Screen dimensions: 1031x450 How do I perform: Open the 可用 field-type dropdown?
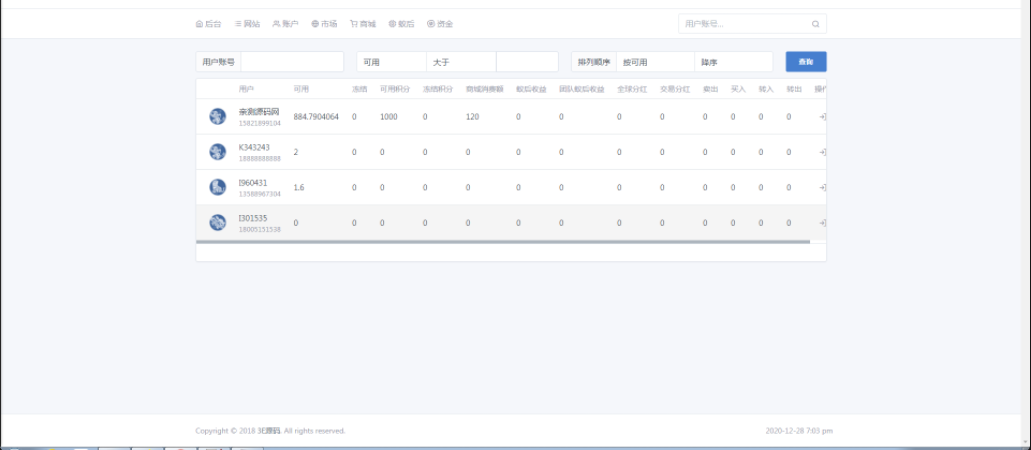click(392, 62)
